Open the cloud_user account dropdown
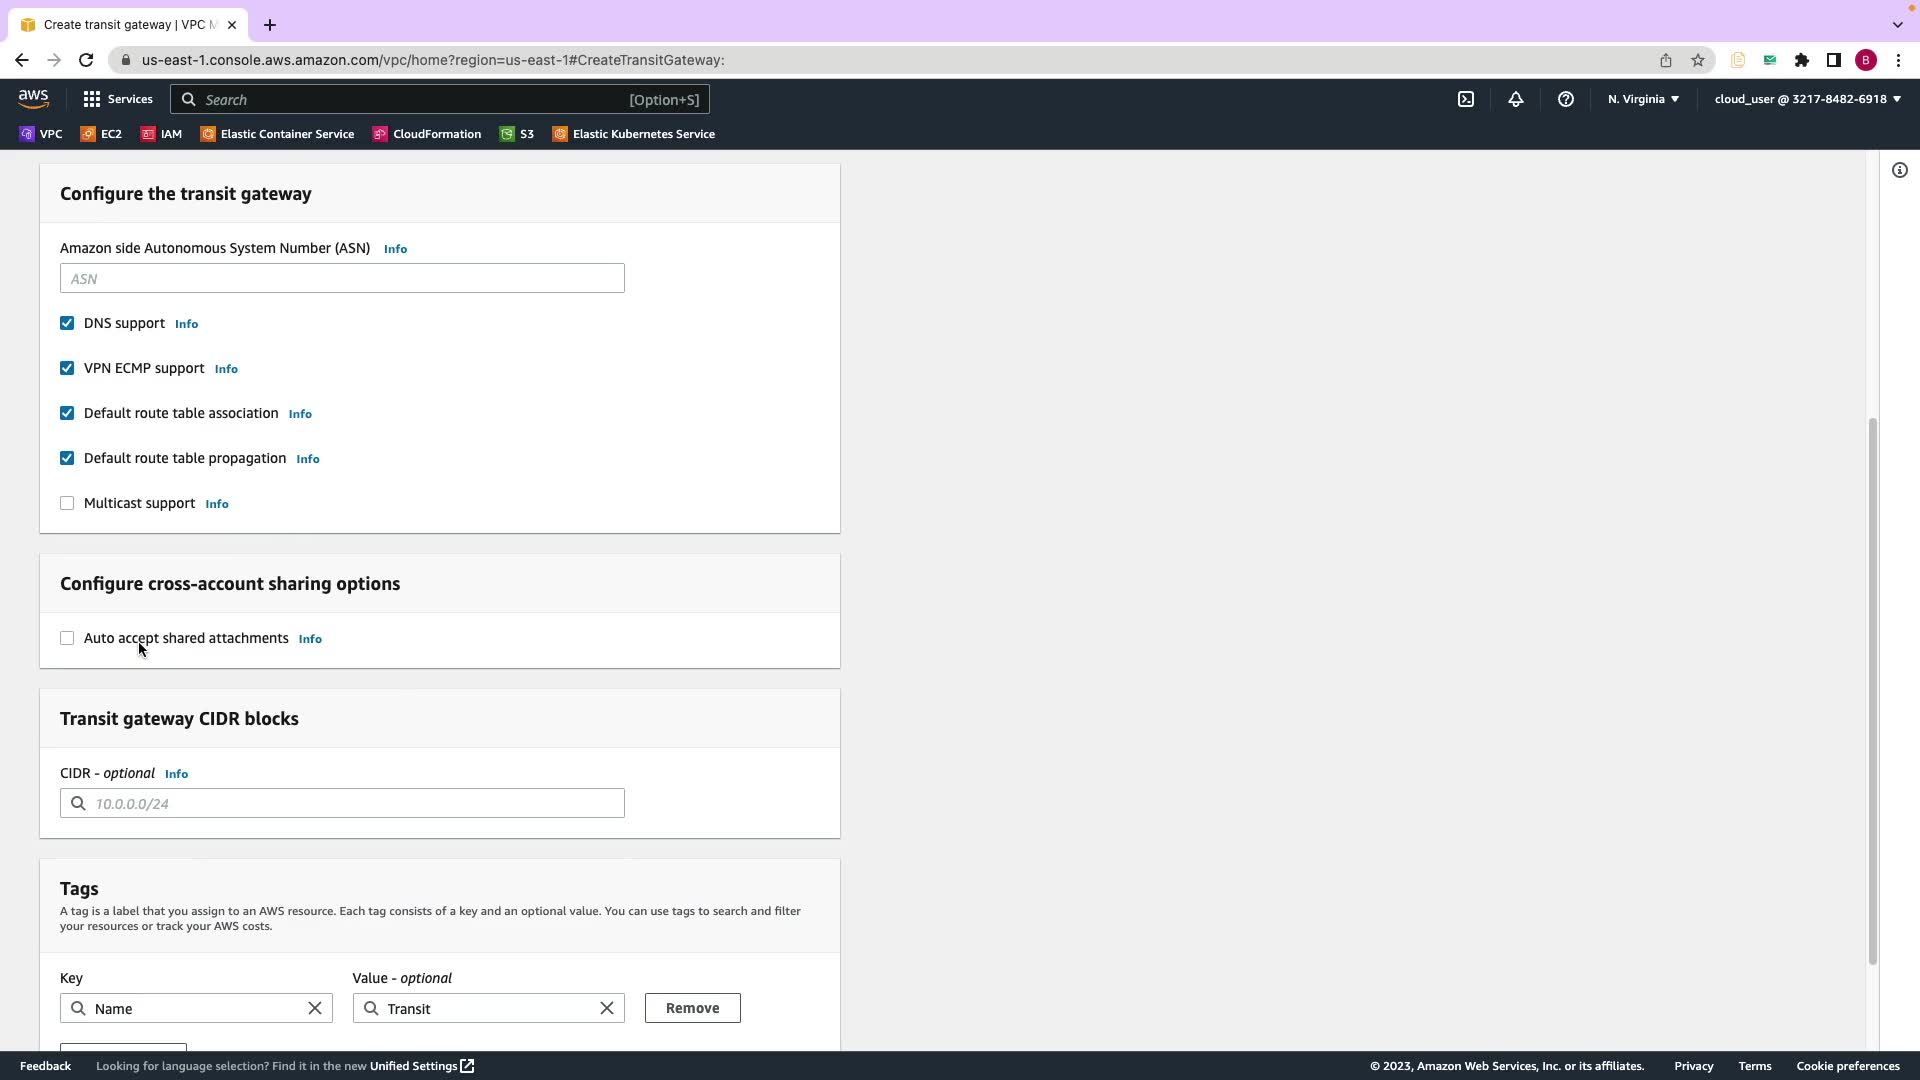The image size is (1920, 1080). click(x=1806, y=99)
